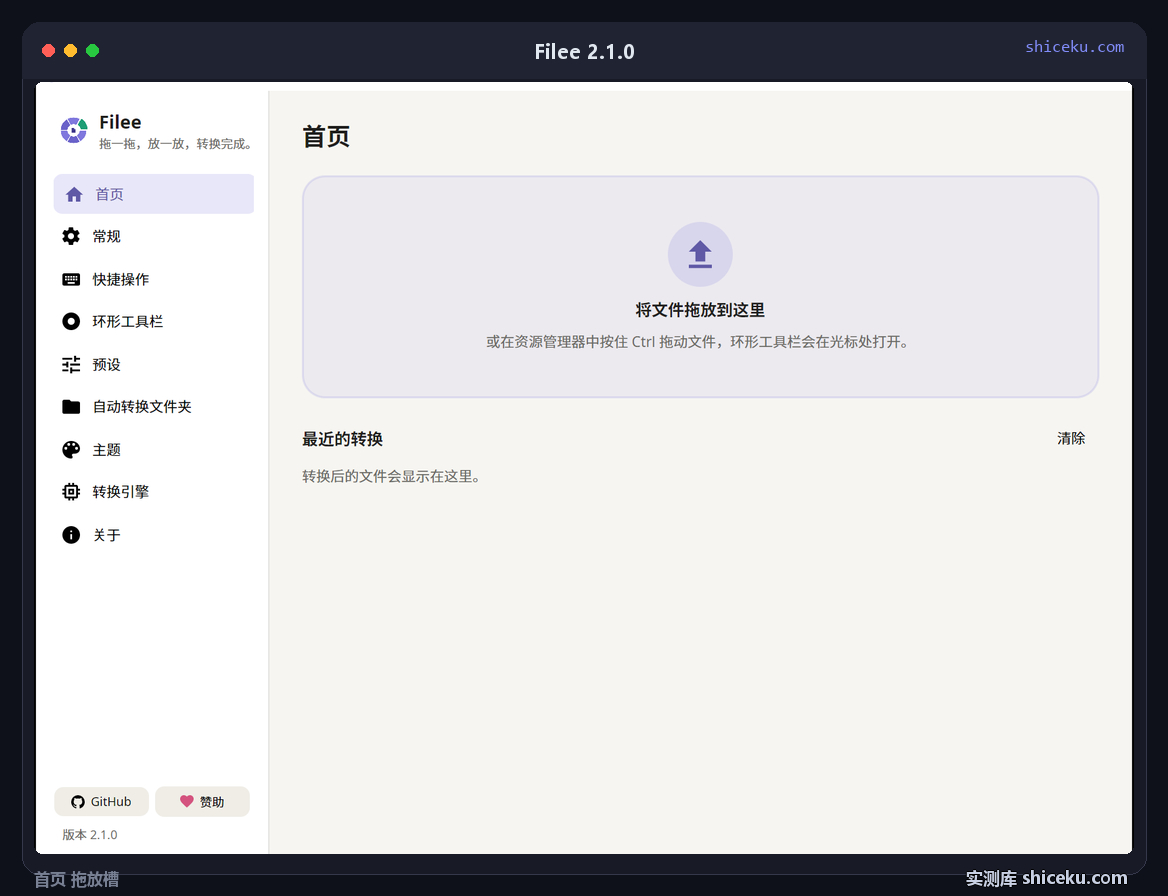
Task: Click the keyboard icon for 快捷操作
Action: coord(71,279)
